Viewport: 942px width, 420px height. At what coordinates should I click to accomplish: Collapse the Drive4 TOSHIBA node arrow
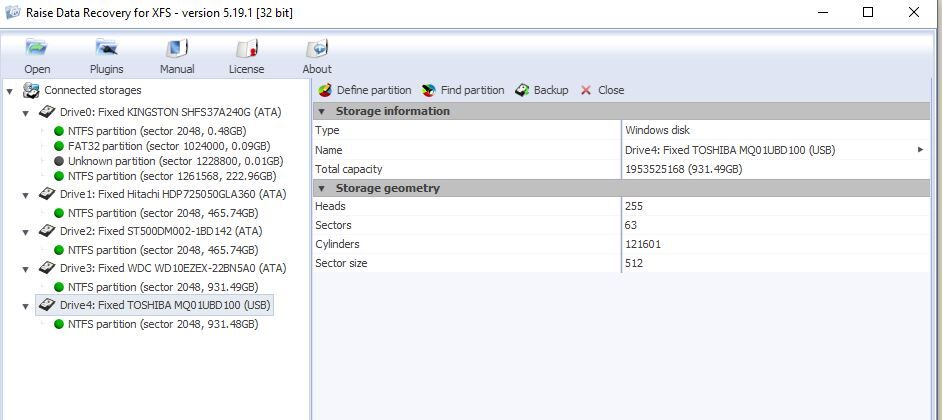pyautogui.click(x=25, y=306)
